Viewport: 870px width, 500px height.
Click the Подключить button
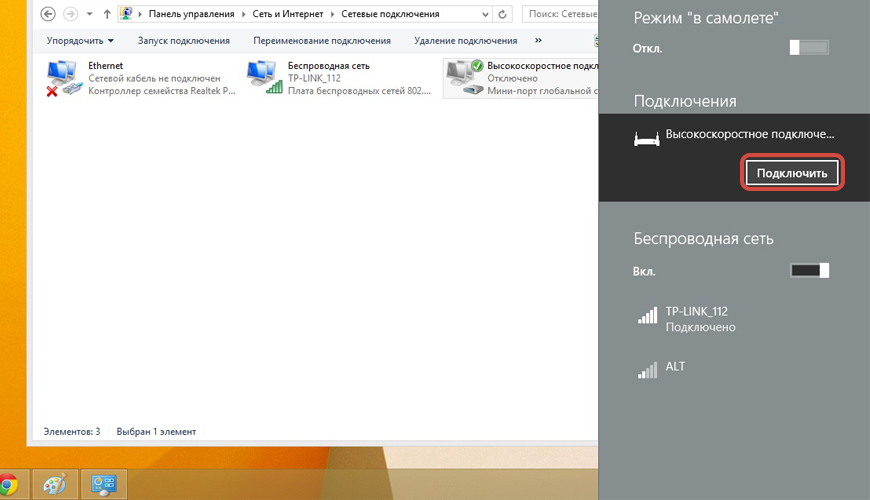coord(792,173)
